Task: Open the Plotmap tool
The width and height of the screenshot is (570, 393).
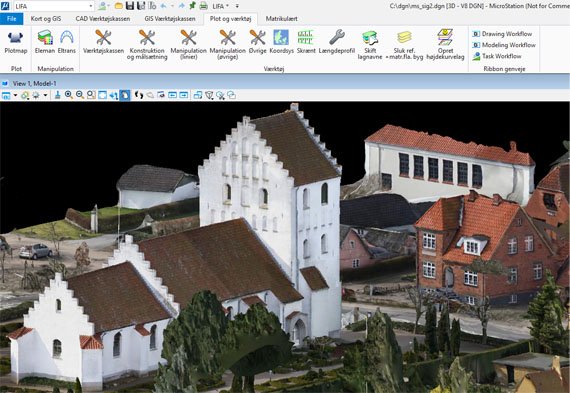Action: pyautogui.click(x=16, y=43)
